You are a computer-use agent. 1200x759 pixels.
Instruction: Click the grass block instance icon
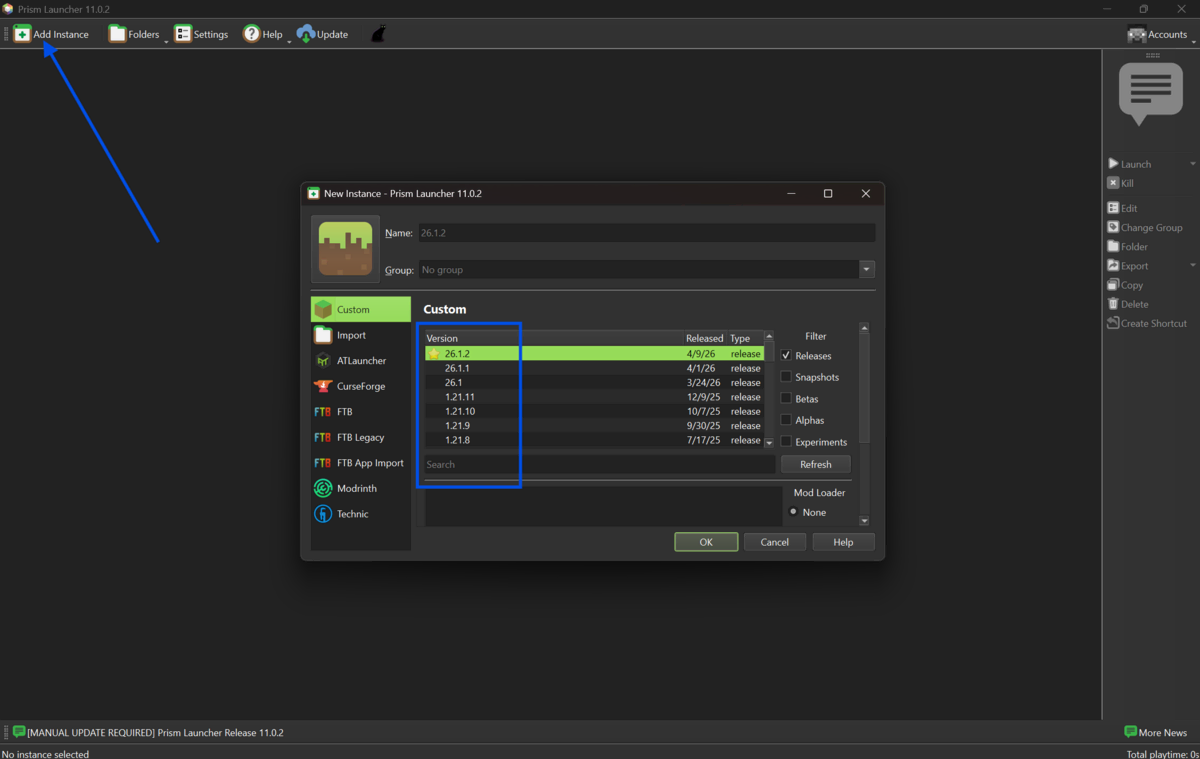pos(345,249)
